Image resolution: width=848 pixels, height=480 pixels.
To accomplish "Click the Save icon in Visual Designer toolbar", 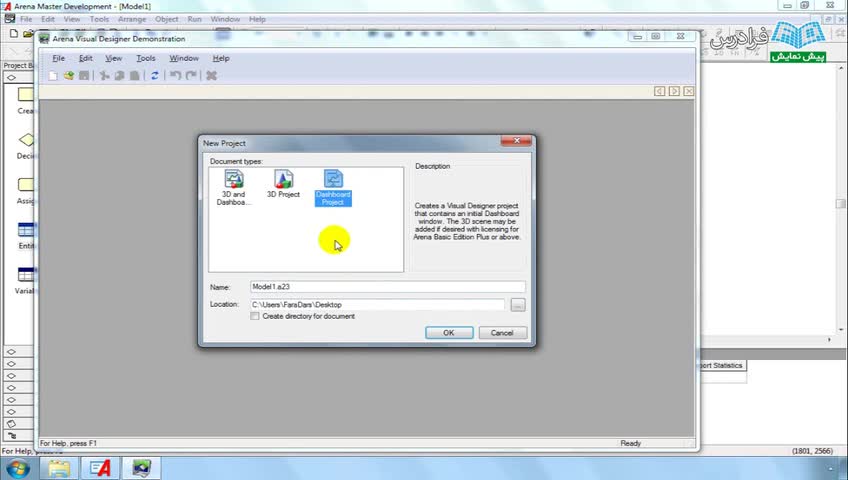I will (x=84, y=76).
